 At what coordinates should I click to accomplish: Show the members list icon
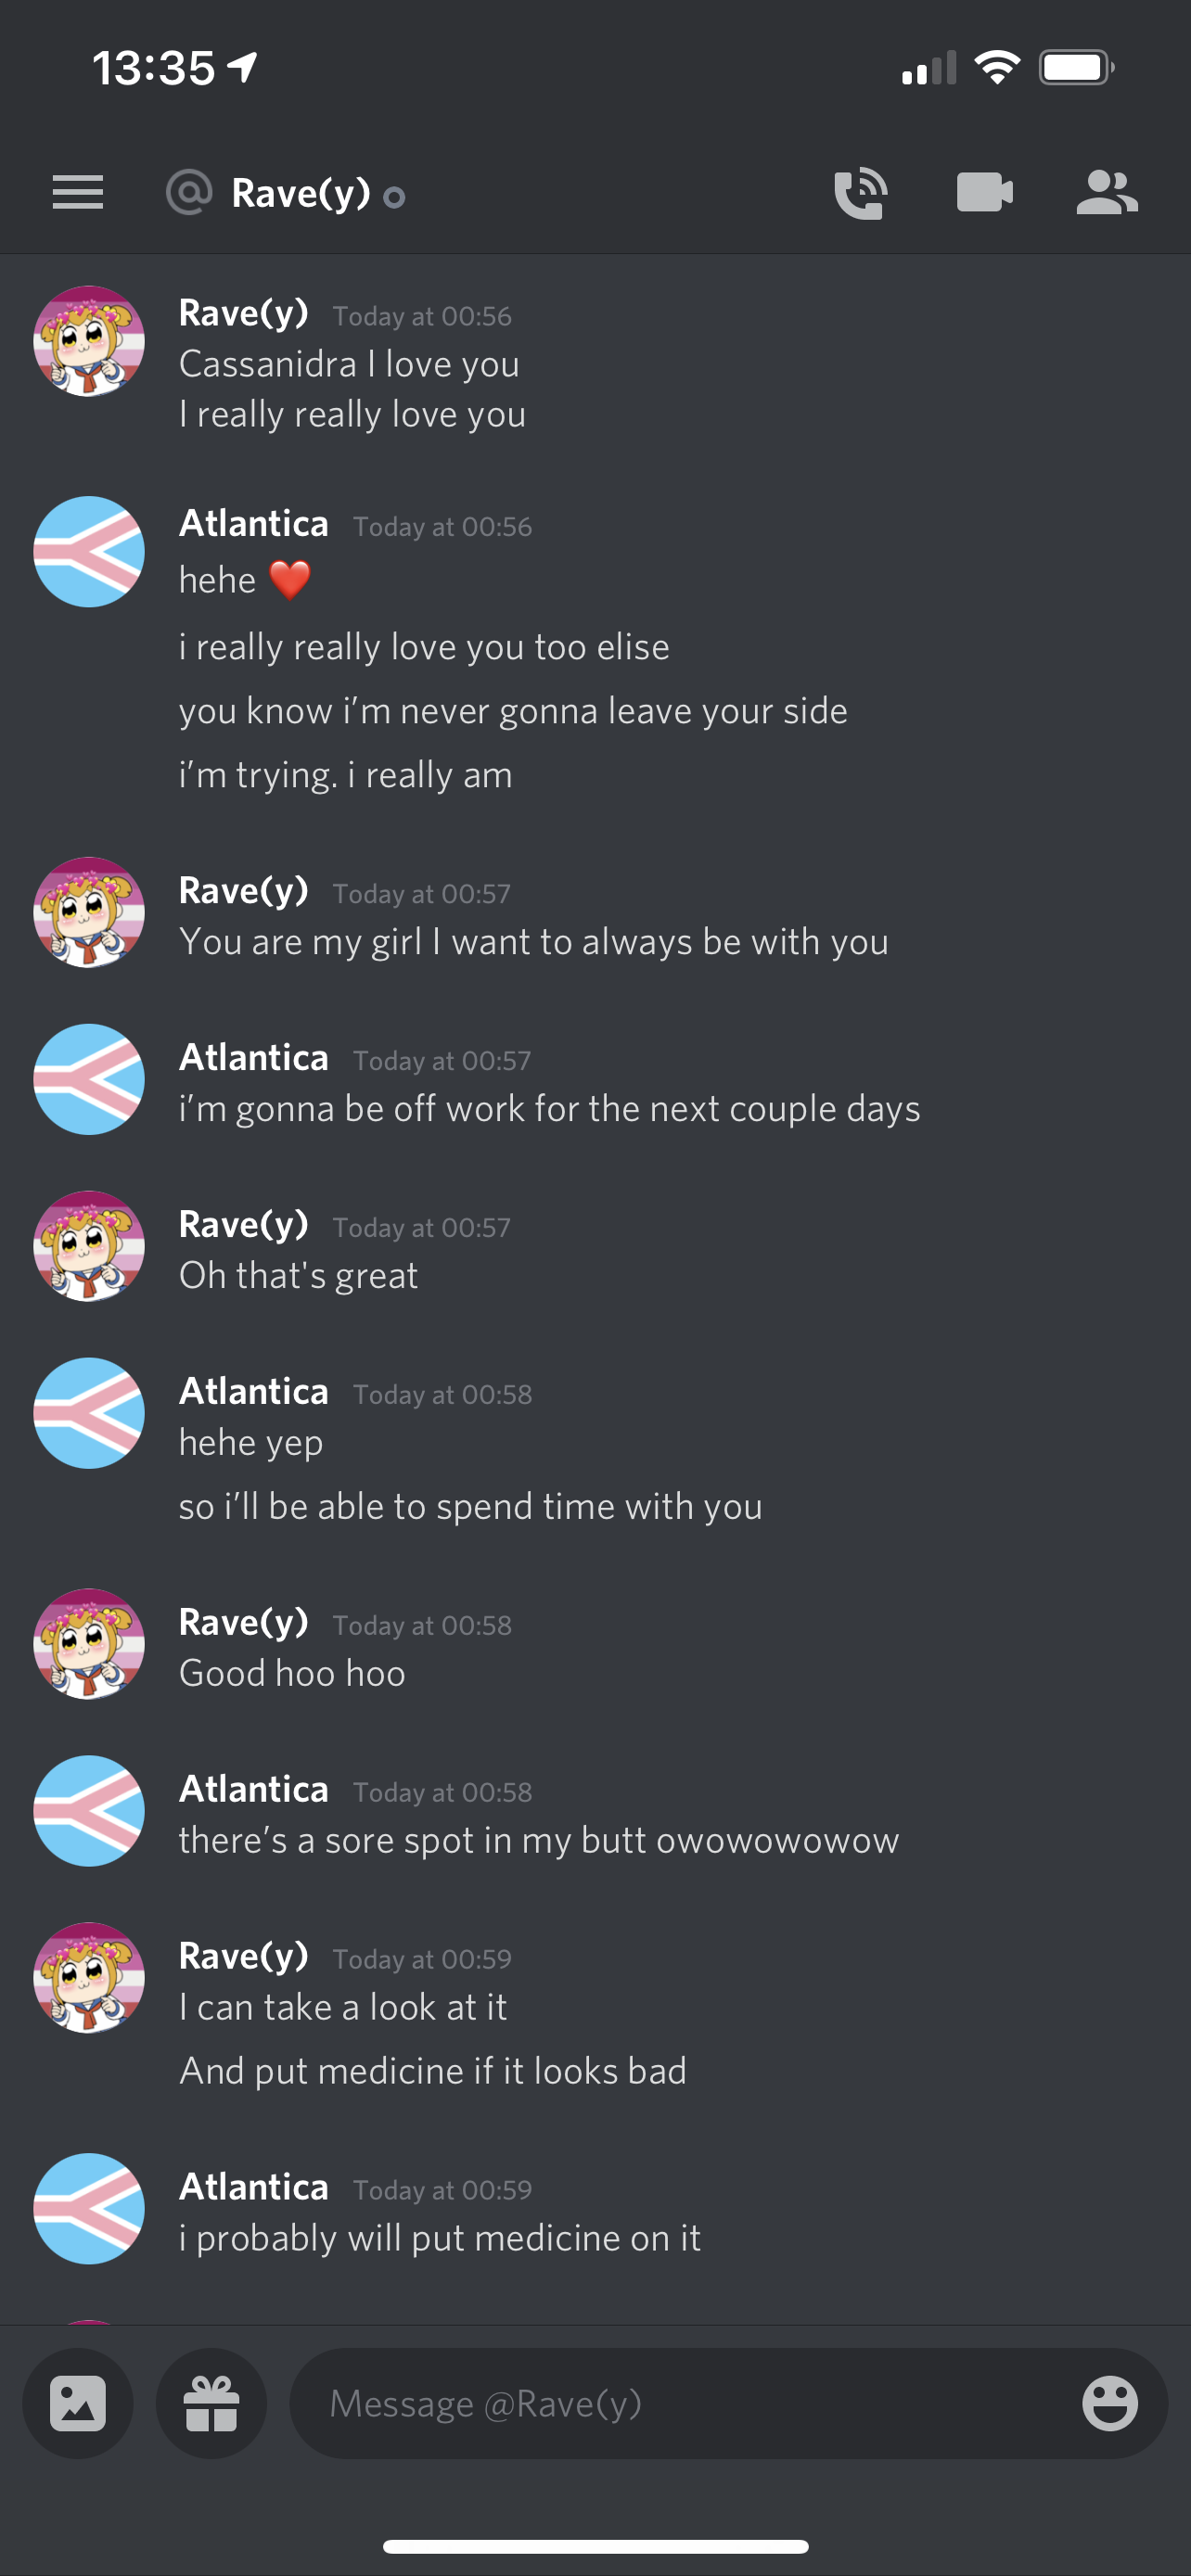click(1106, 193)
